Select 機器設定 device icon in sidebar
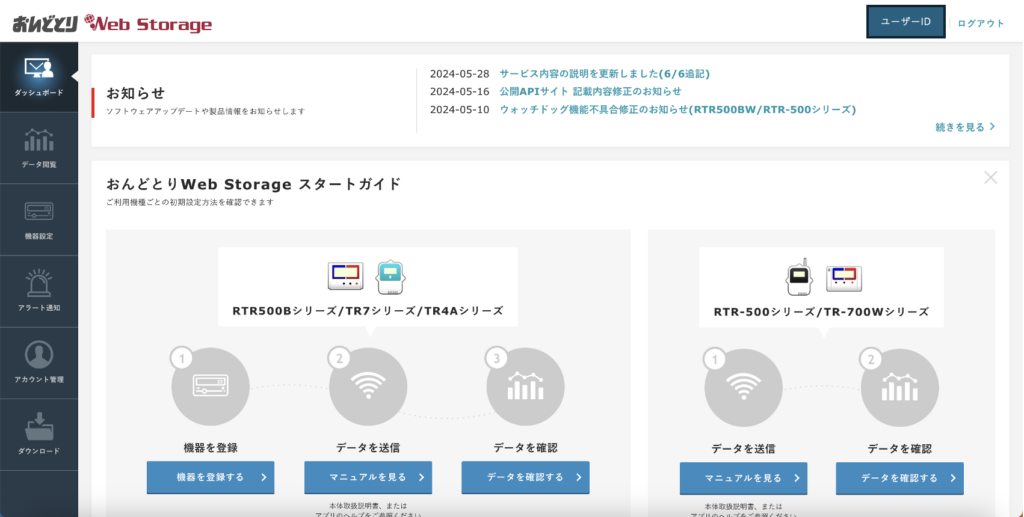Viewport: 1024px width, 517px height. pos(38,213)
